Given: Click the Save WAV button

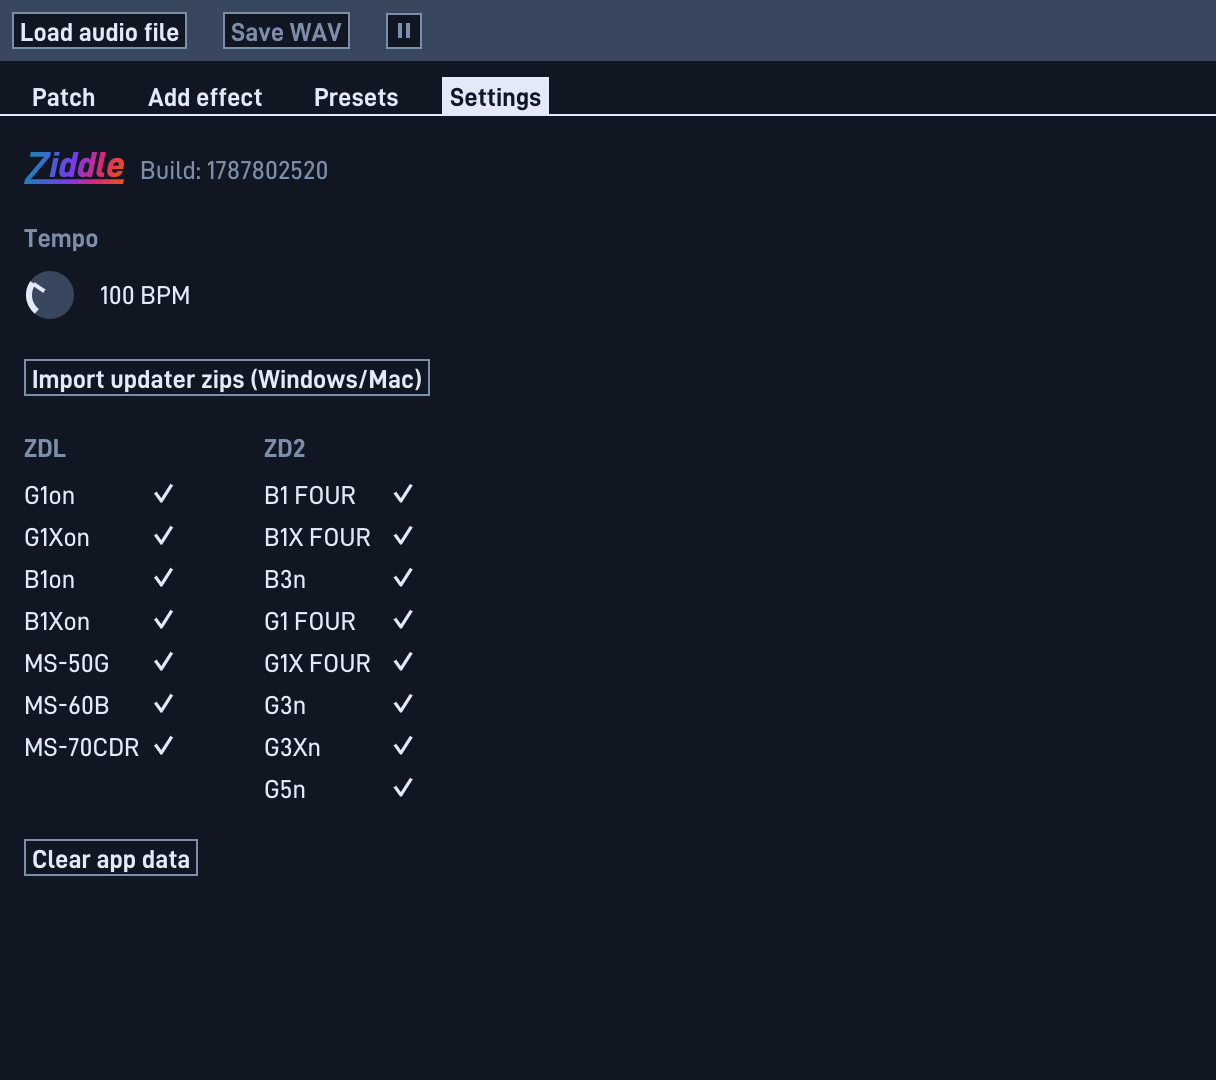Looking at the screenshot, I should (x=286, y=31).
